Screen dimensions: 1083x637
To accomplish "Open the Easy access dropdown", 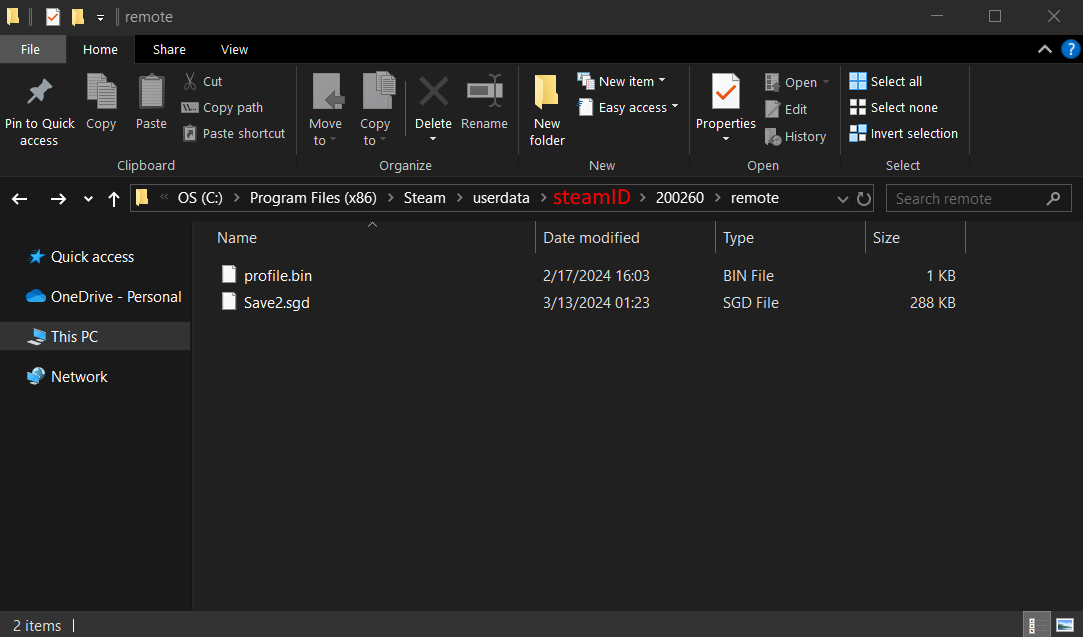I will point(628,108).
